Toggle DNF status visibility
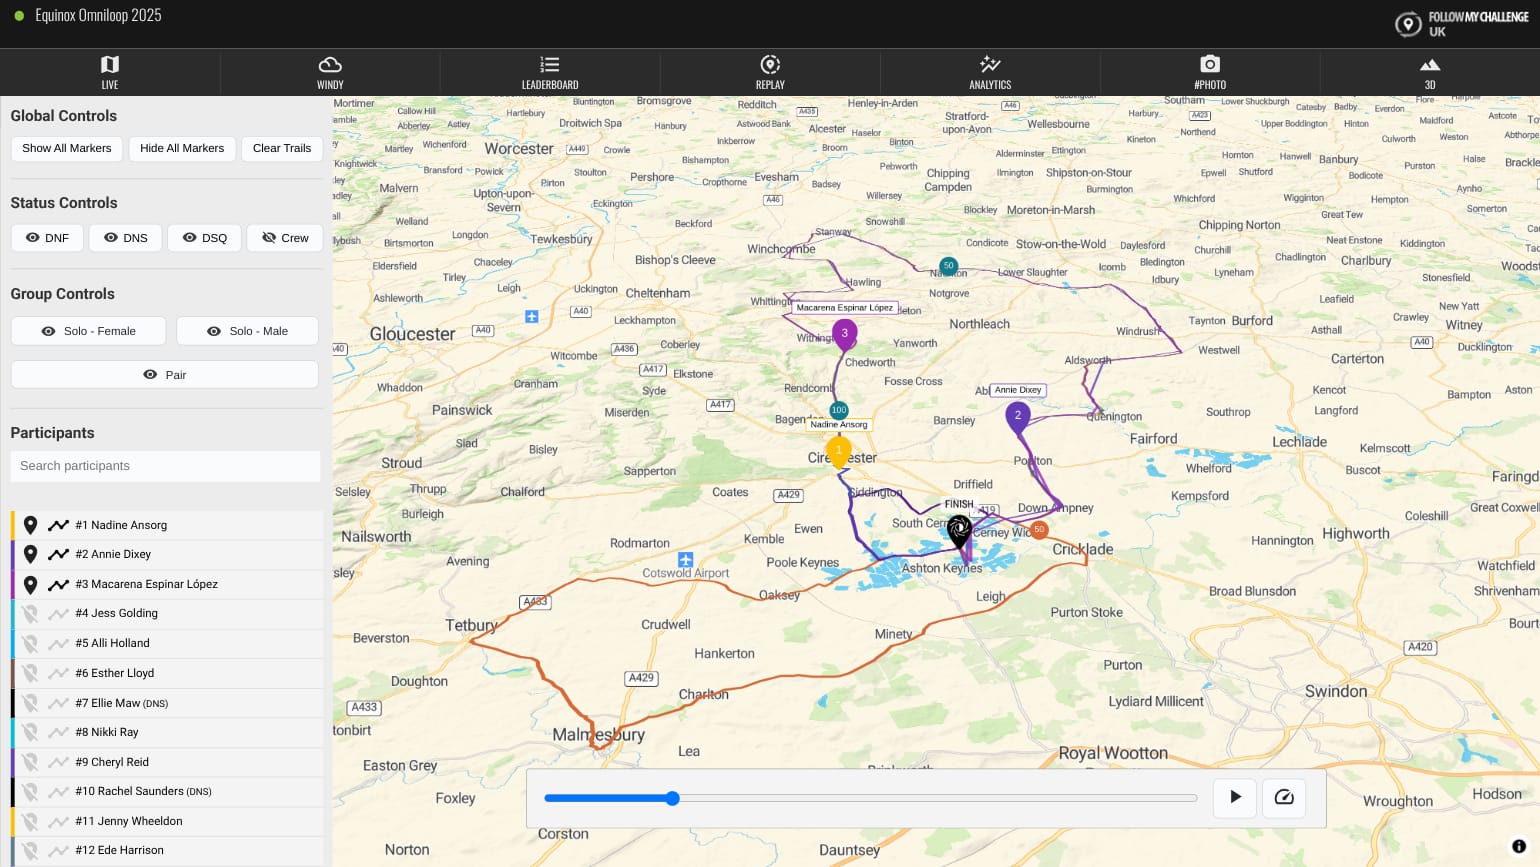Viewport: 1540px width, 867px height. 47,238
